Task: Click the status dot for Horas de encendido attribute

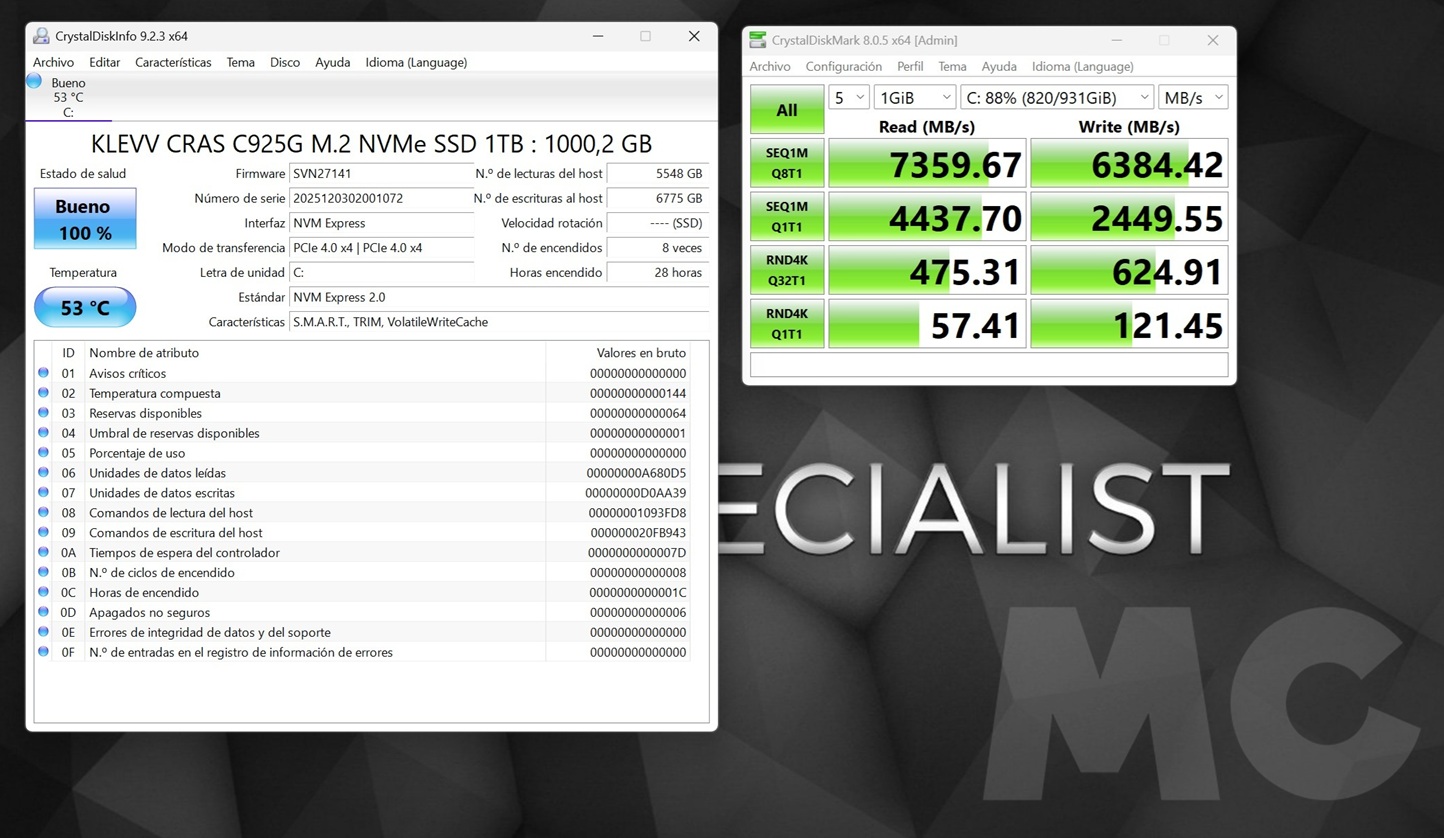Action: click(43, 592)
